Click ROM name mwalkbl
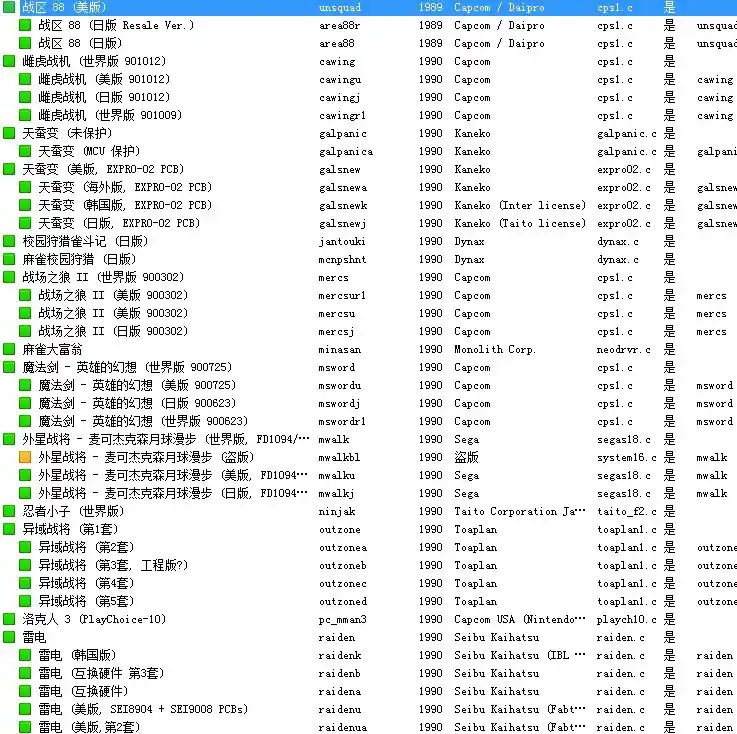 point(339,458)
